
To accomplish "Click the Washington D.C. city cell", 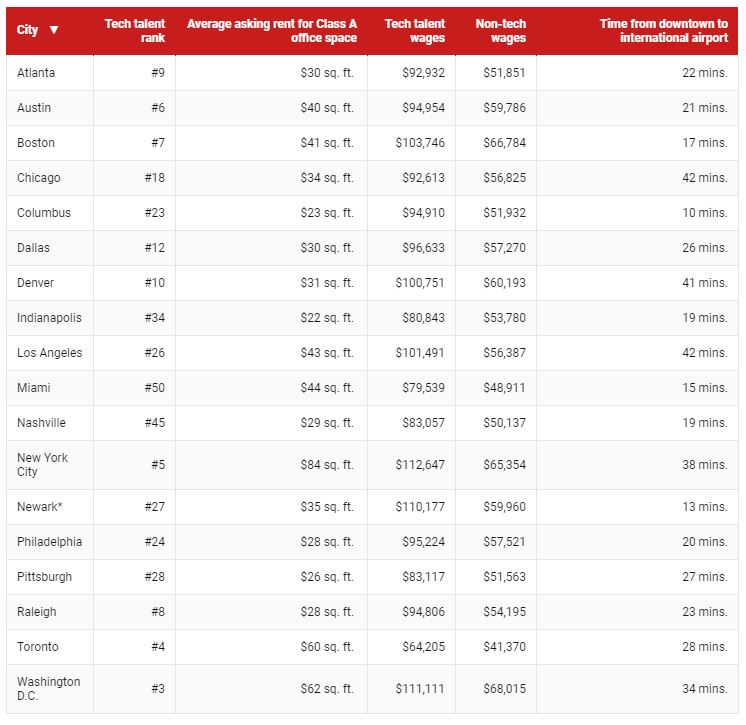I will pos(50,689).
